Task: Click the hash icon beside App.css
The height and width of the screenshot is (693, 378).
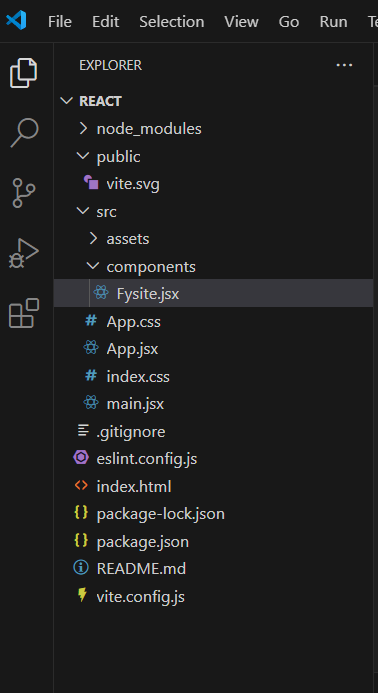Action: tap(91, 321)
